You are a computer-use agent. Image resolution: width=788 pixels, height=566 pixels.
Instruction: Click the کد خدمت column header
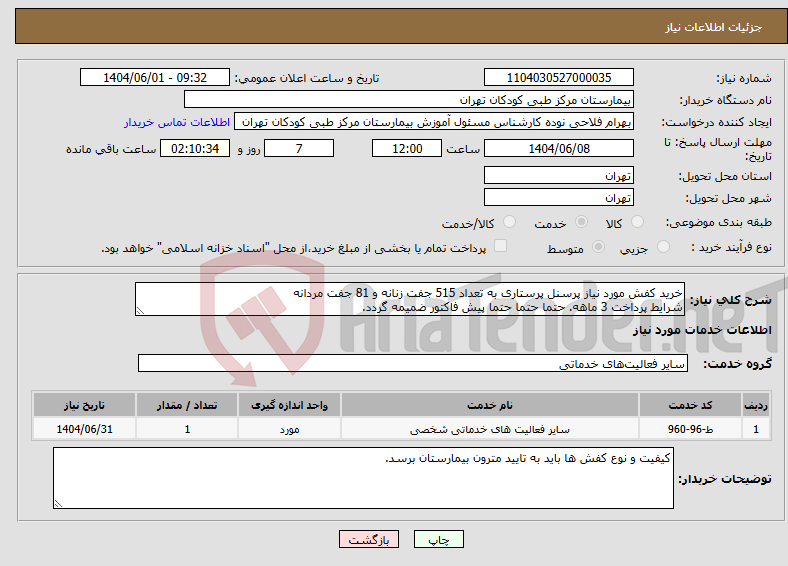pyautogui.click(x=691, y=405)
